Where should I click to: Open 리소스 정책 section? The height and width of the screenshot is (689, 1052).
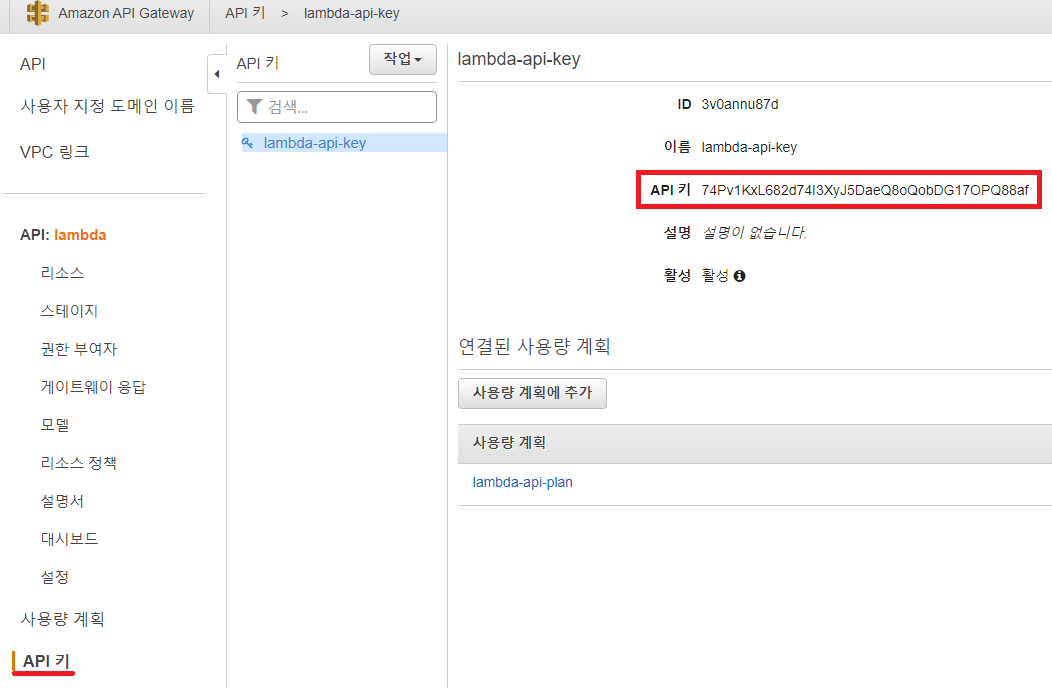(x=78, y=463)
